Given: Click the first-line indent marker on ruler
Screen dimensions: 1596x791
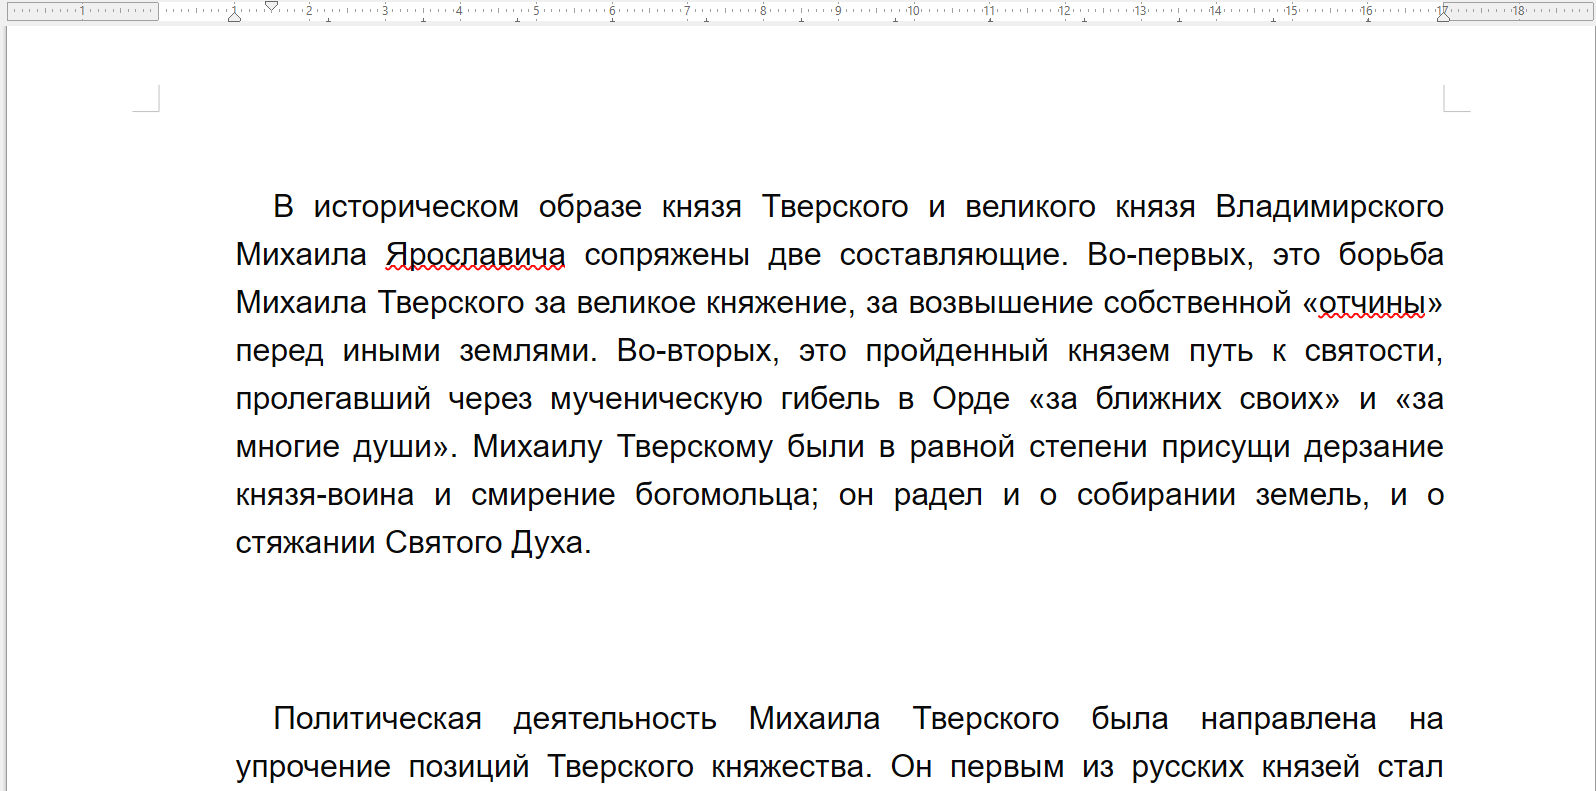Looking at the screenshot, I should coord(271,6).
